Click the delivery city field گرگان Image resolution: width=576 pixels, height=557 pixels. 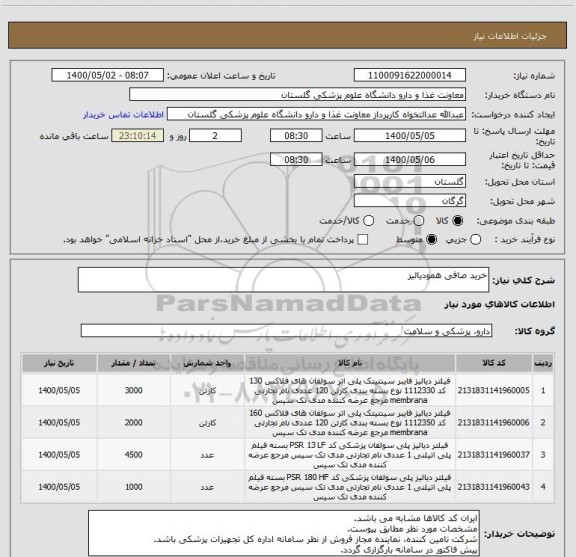click(x=410, y=201)
